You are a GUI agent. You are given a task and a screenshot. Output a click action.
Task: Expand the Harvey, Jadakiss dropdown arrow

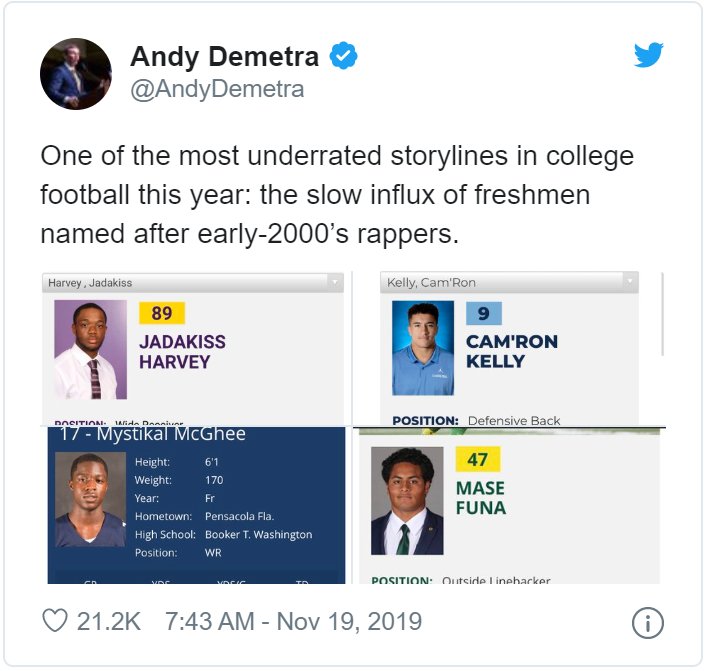pyautogui.click(x=335, y=282)
